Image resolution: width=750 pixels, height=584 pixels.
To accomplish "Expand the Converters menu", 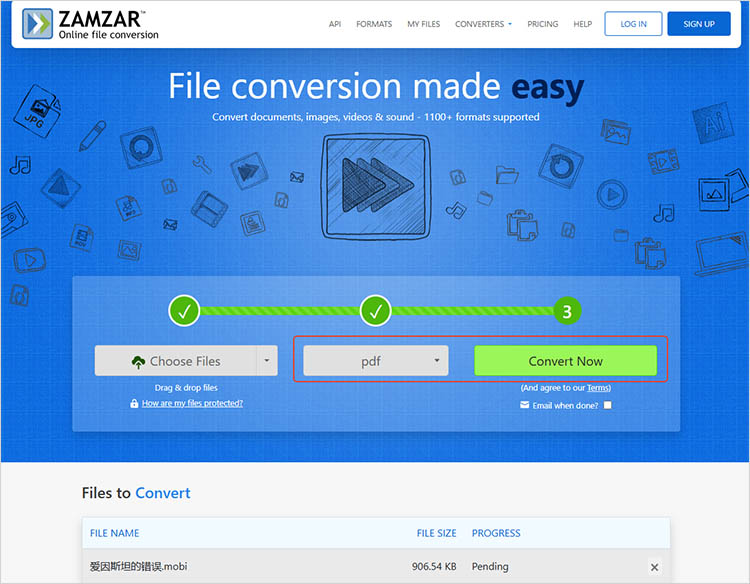I will tap(483, 24).
